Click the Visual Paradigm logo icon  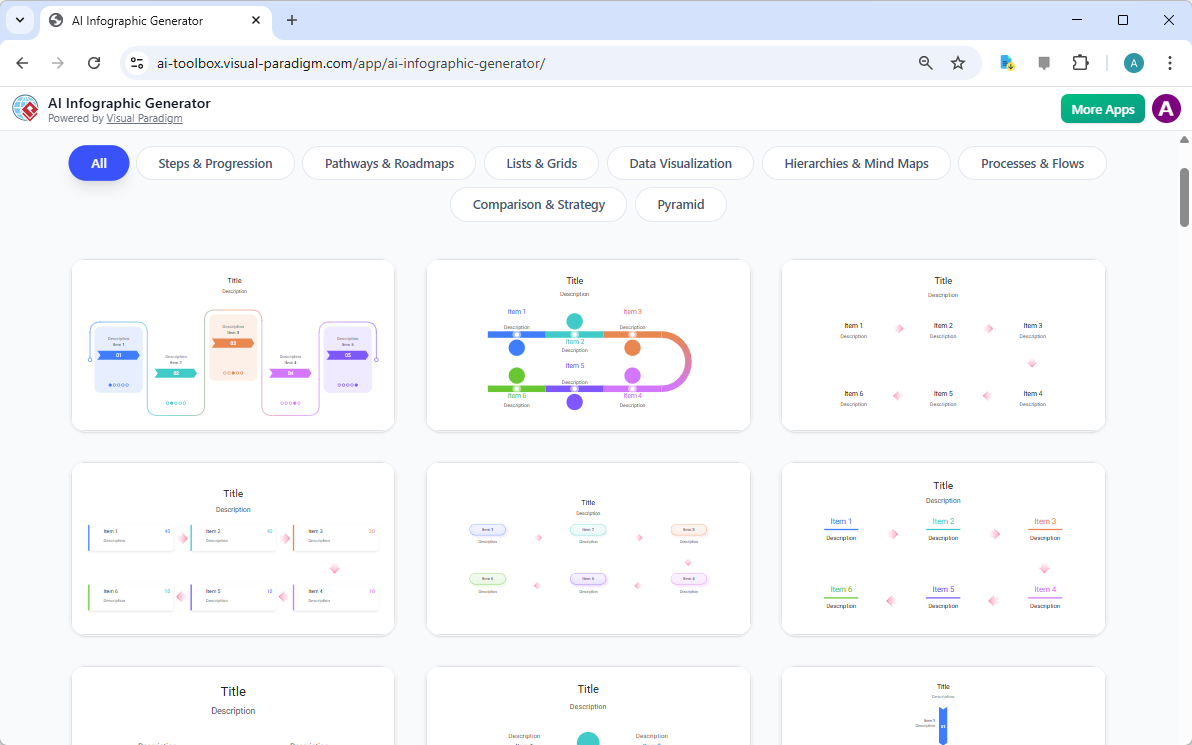point(25,108)
